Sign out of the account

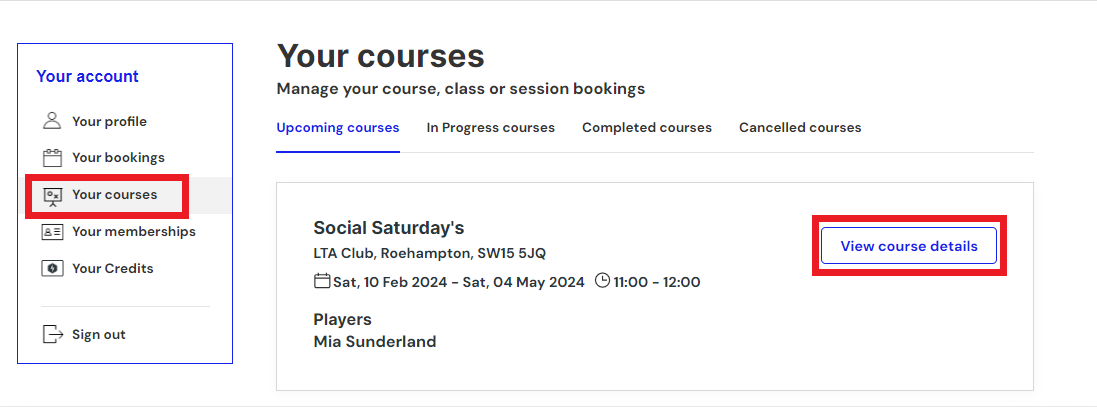tap(99, 334)
